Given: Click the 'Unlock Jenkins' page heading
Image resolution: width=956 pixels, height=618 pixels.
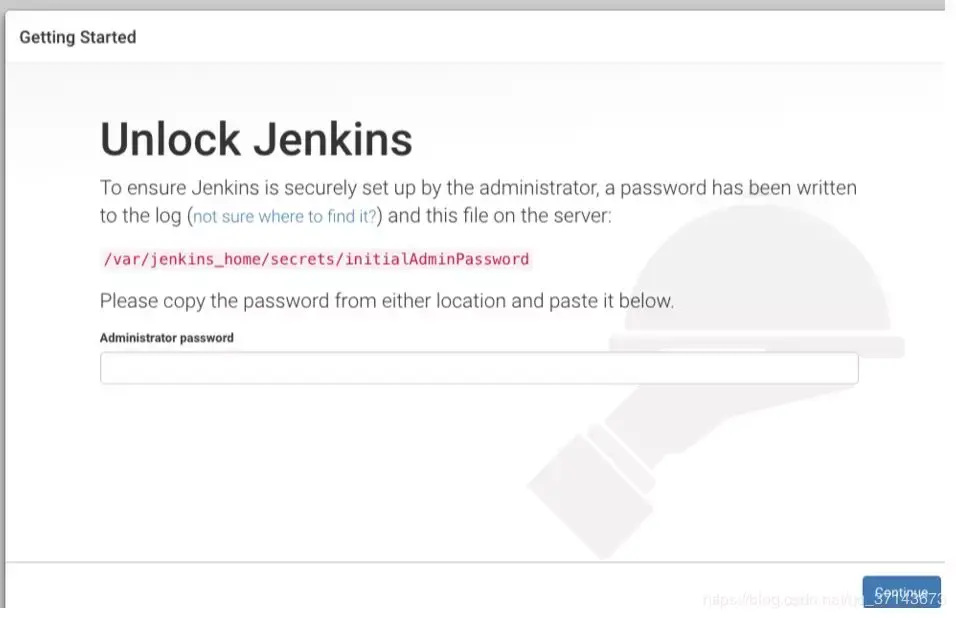Looking at the screenshot, I should [255, 138].
